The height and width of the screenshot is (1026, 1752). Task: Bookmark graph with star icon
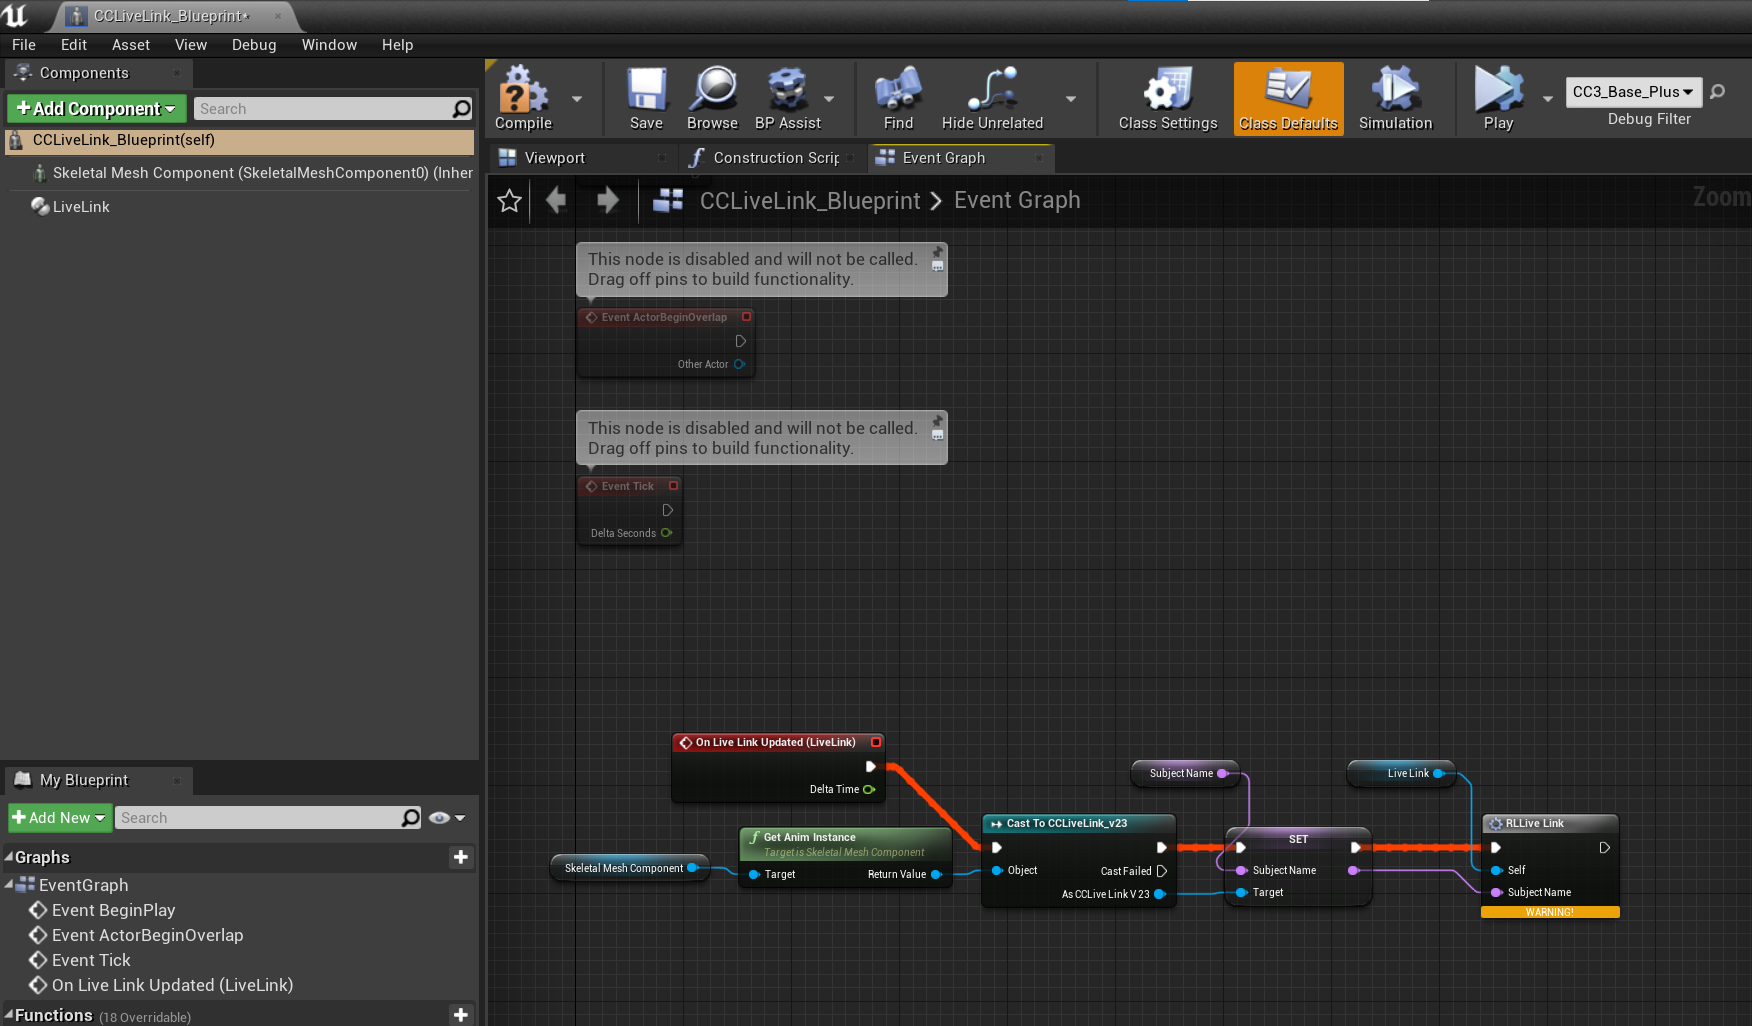click(510, 201)
